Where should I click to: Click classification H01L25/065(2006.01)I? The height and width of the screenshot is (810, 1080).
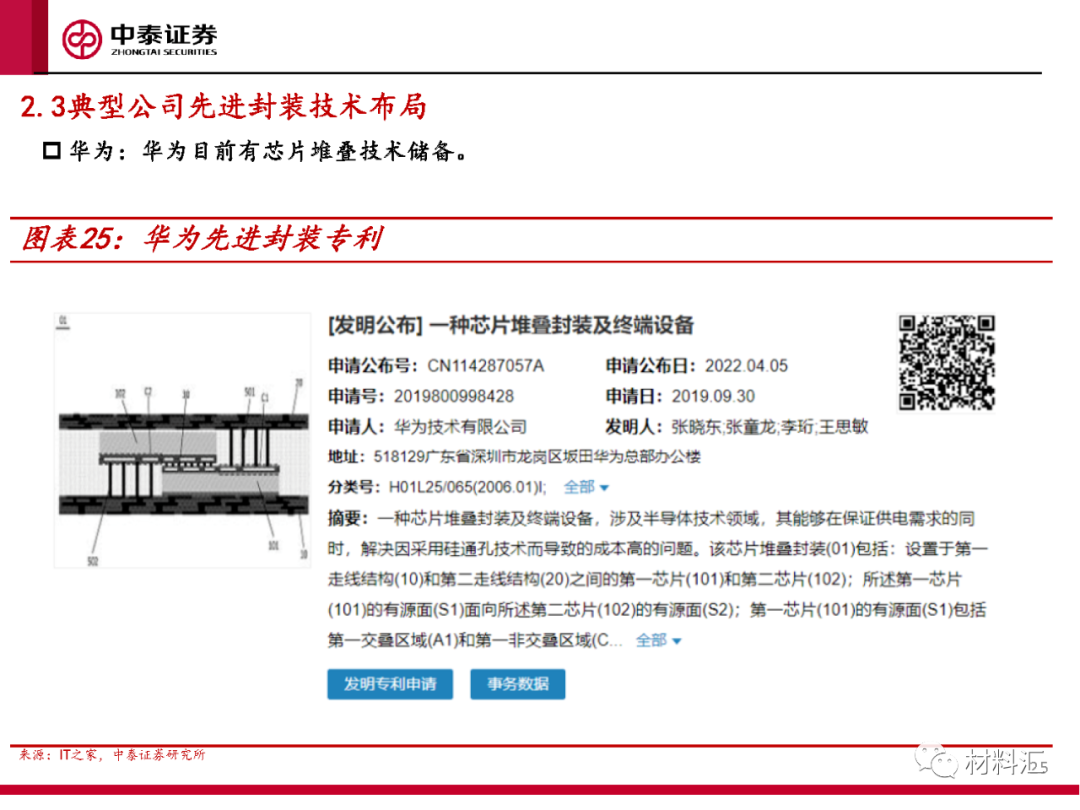467,488
